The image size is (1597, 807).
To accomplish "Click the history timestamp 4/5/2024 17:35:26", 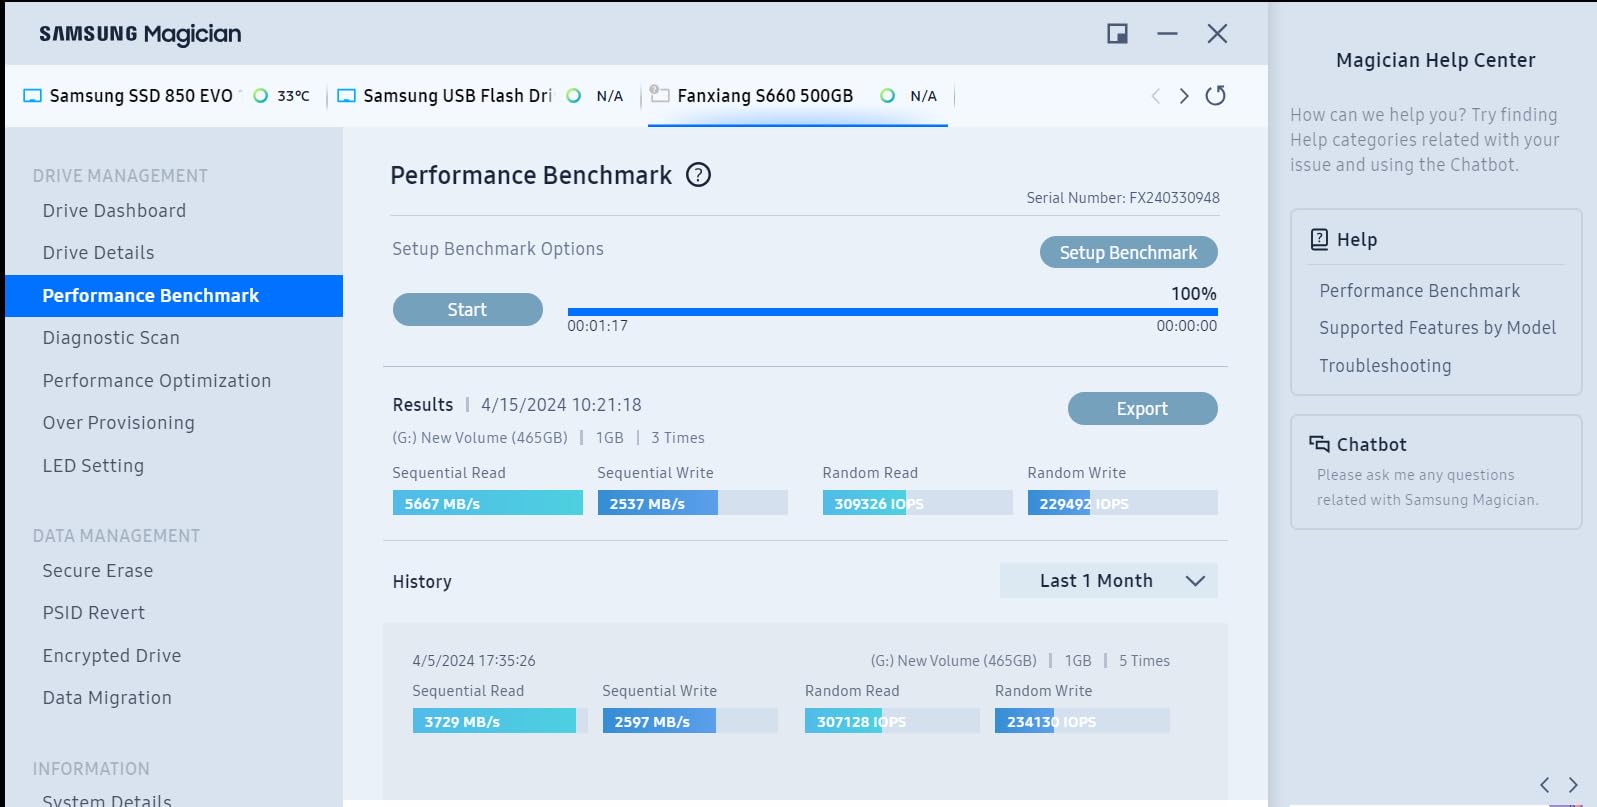I will [x=474, y=661].
